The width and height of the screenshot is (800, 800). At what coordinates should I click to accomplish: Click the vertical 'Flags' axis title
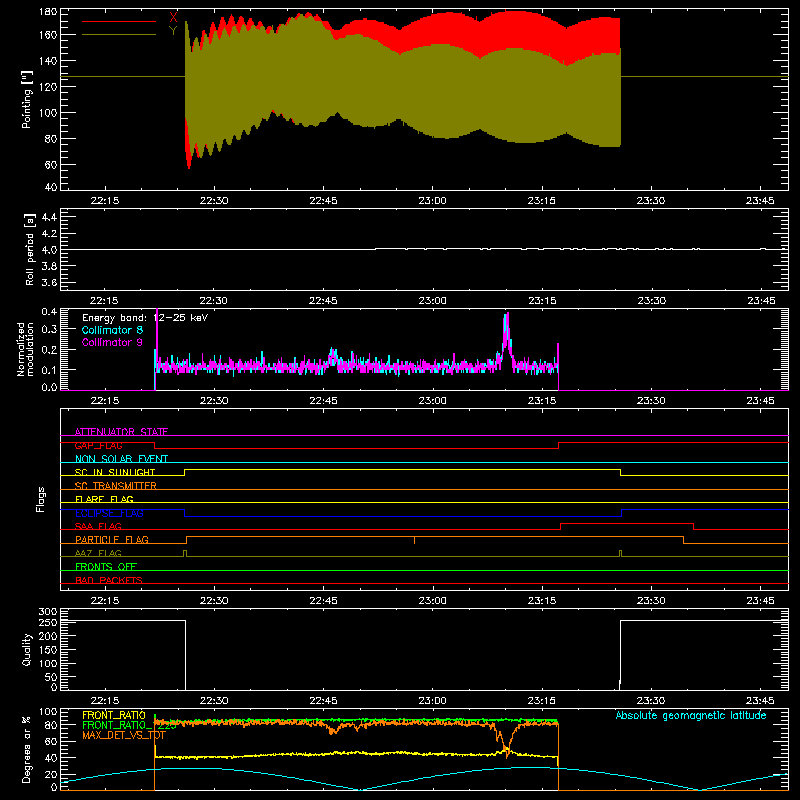coord(41,499)
